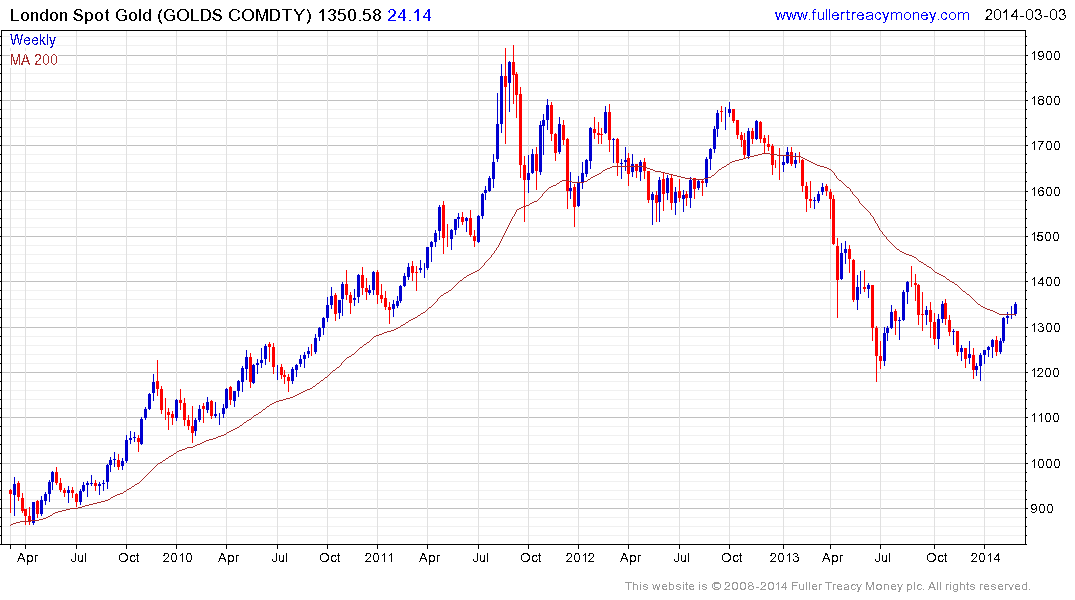The width and height of the screenshot is (1075, 600).
Task: Click the 1600 price axis label
Action: tap(1046, 191)
